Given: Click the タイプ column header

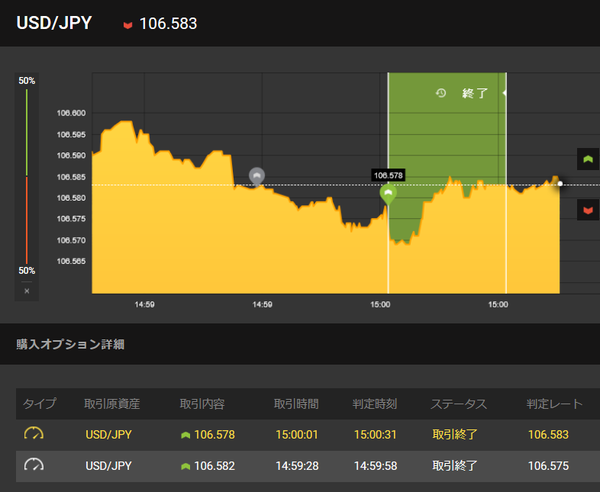Looking at the screenshot, I should click(39, 404).
